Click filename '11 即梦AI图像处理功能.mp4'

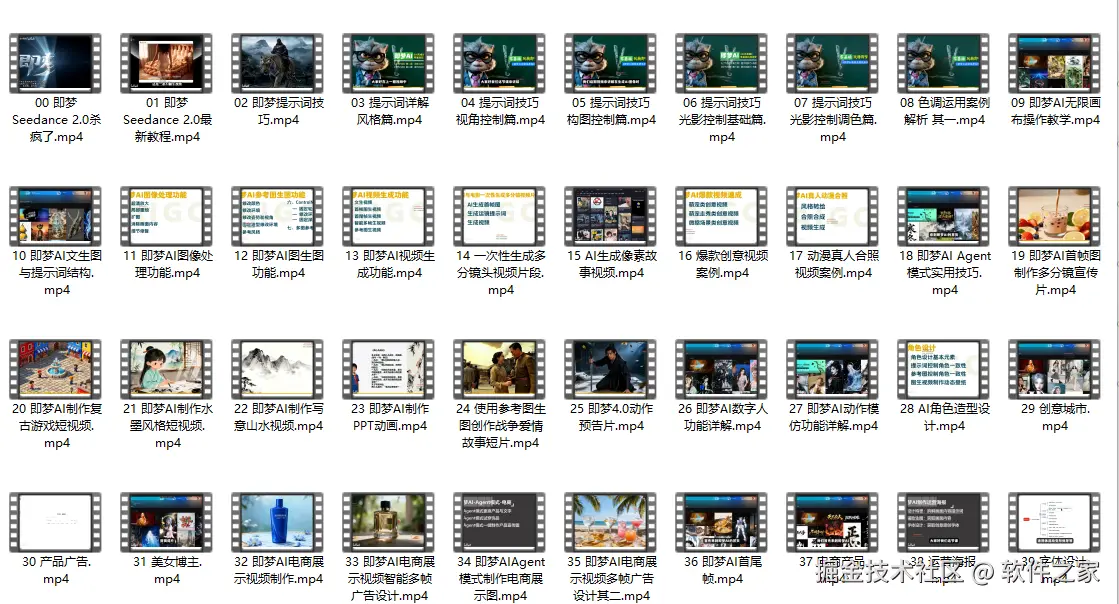(167, 264)
